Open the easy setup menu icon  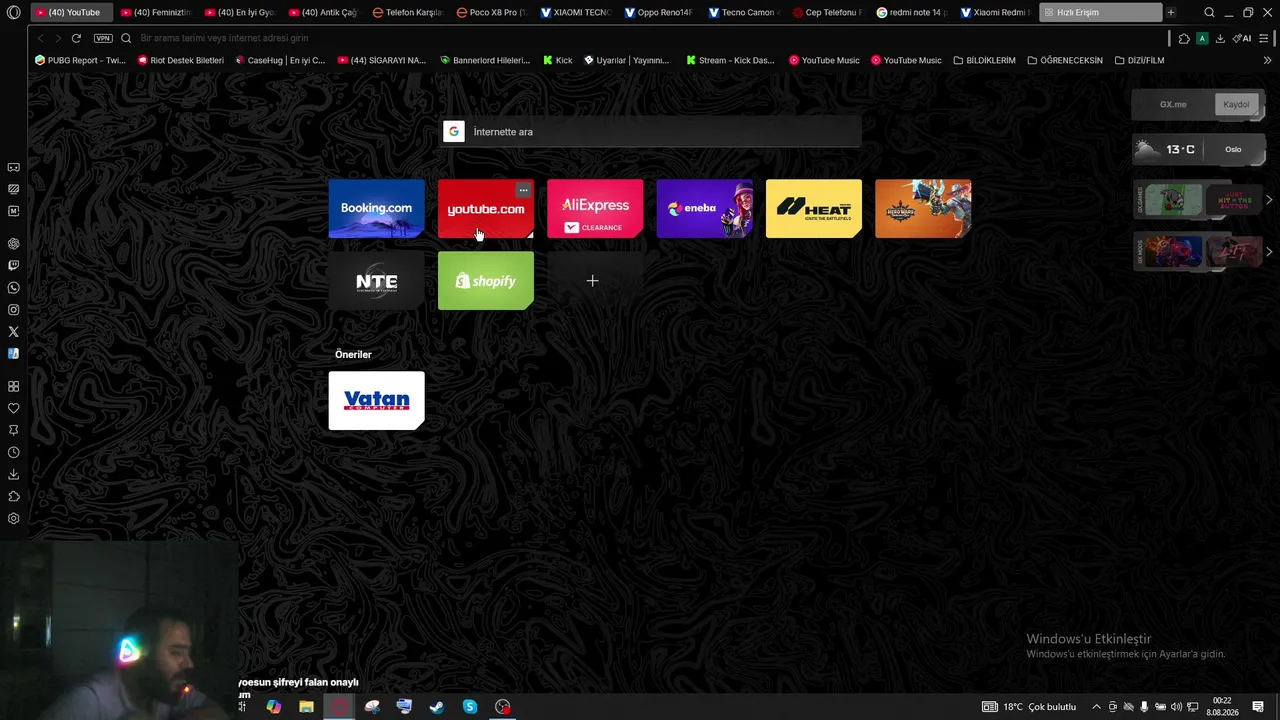pos(1264,38)
